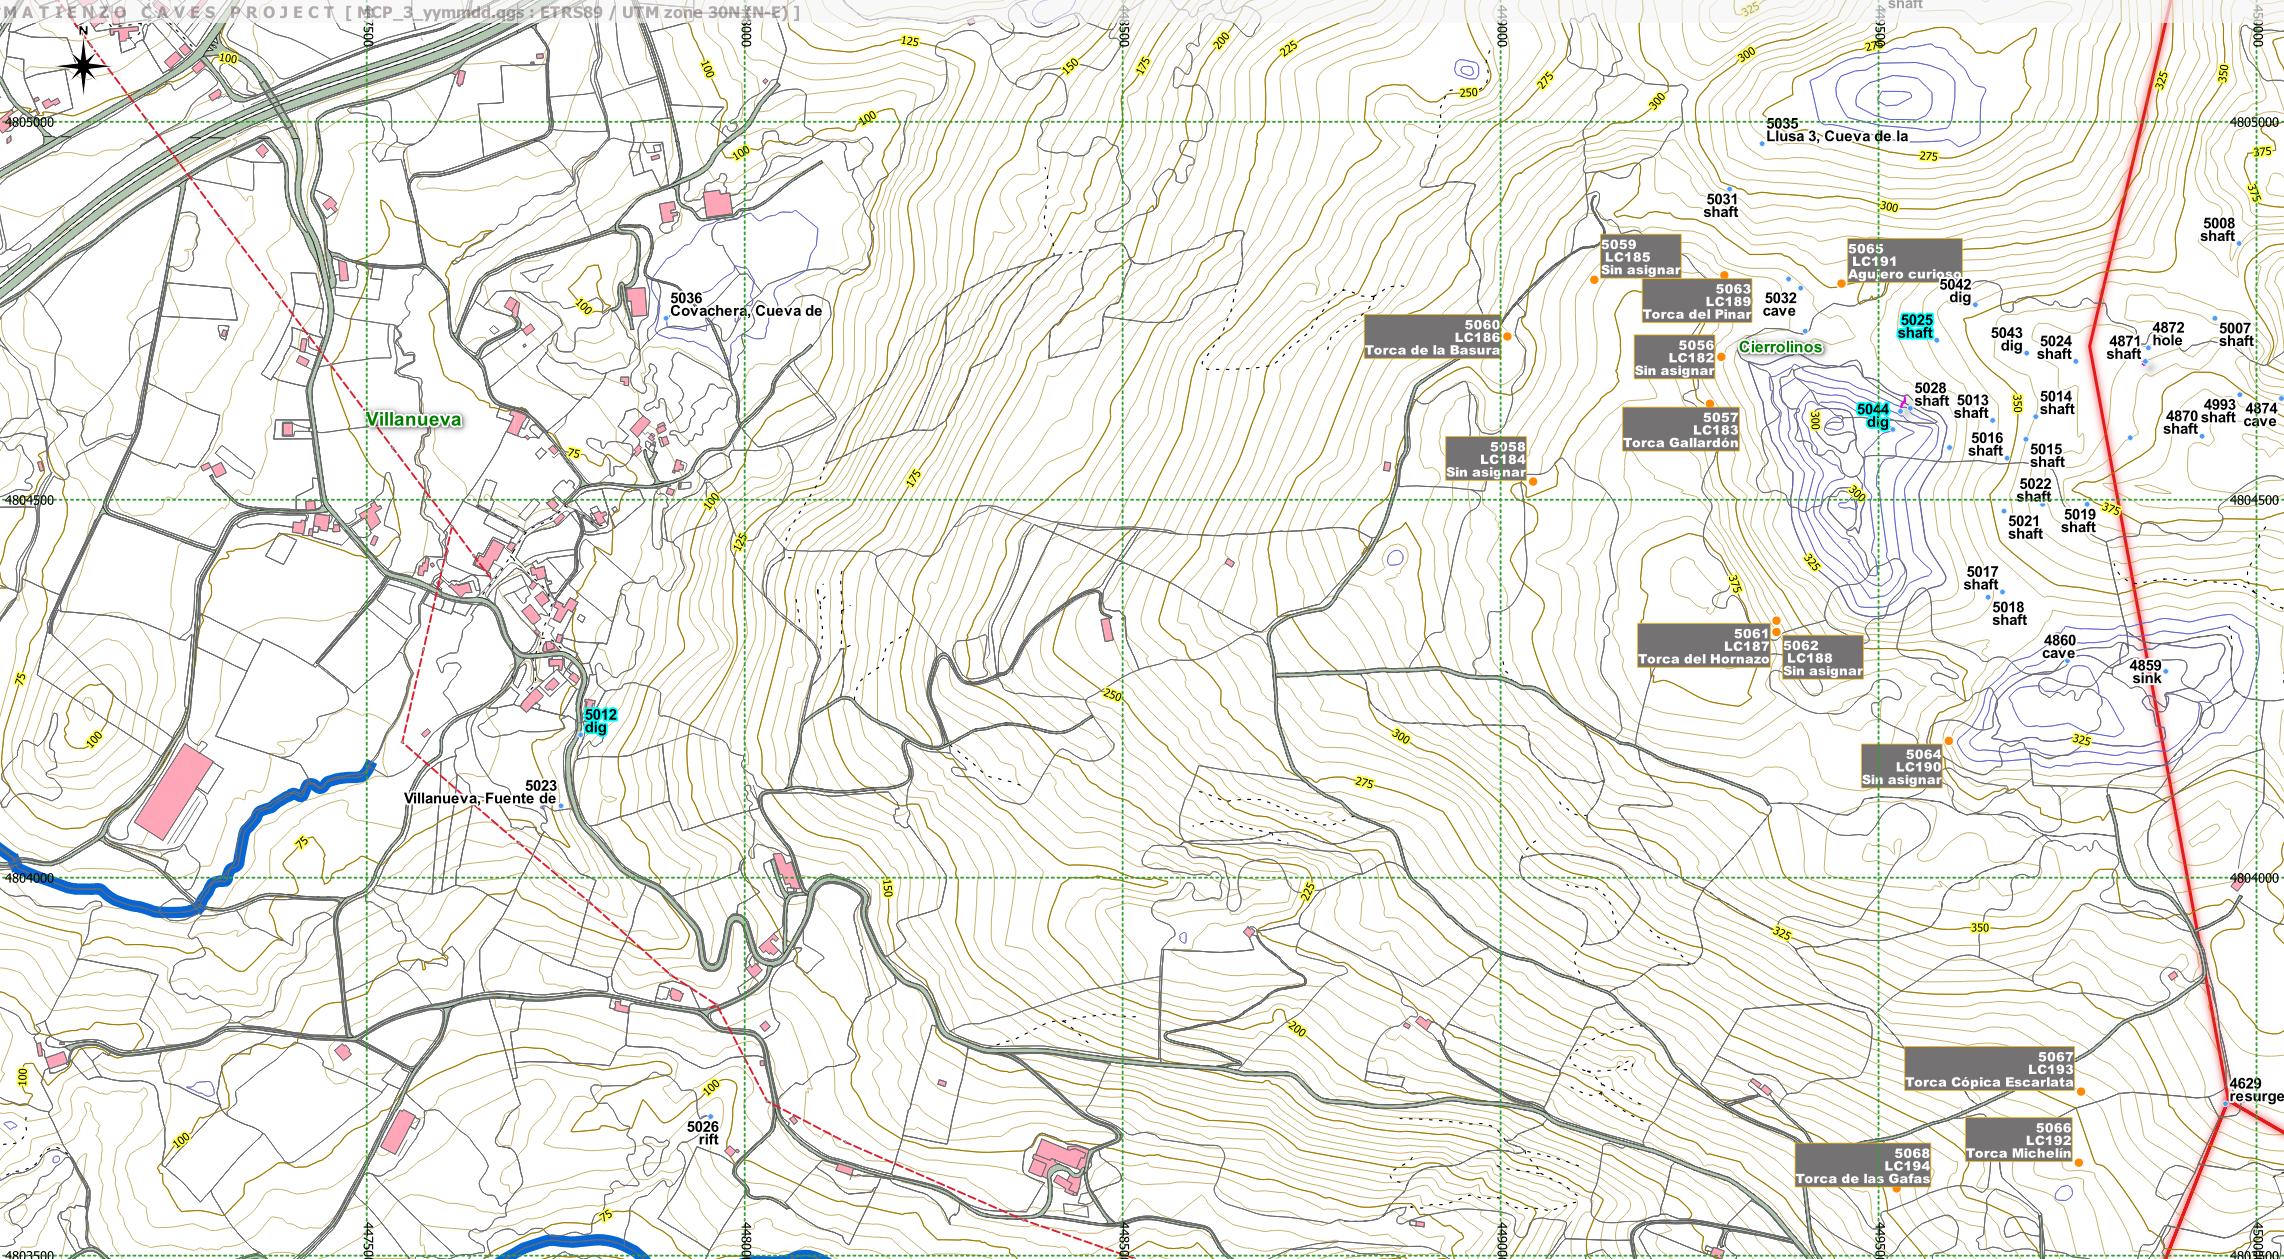This screenshot has width=2284, height=1259.
Task: Select the cyan 5012 dig label
Action: [600, 721]
